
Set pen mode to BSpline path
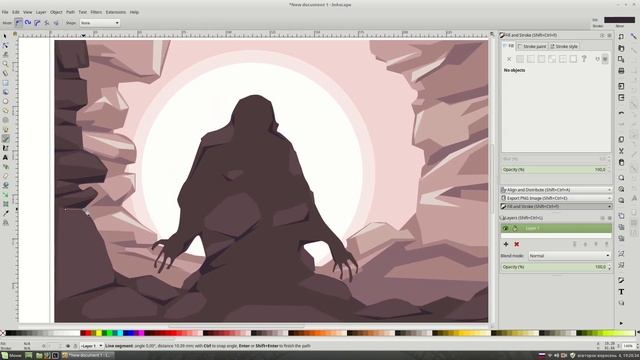click(37, 23)
